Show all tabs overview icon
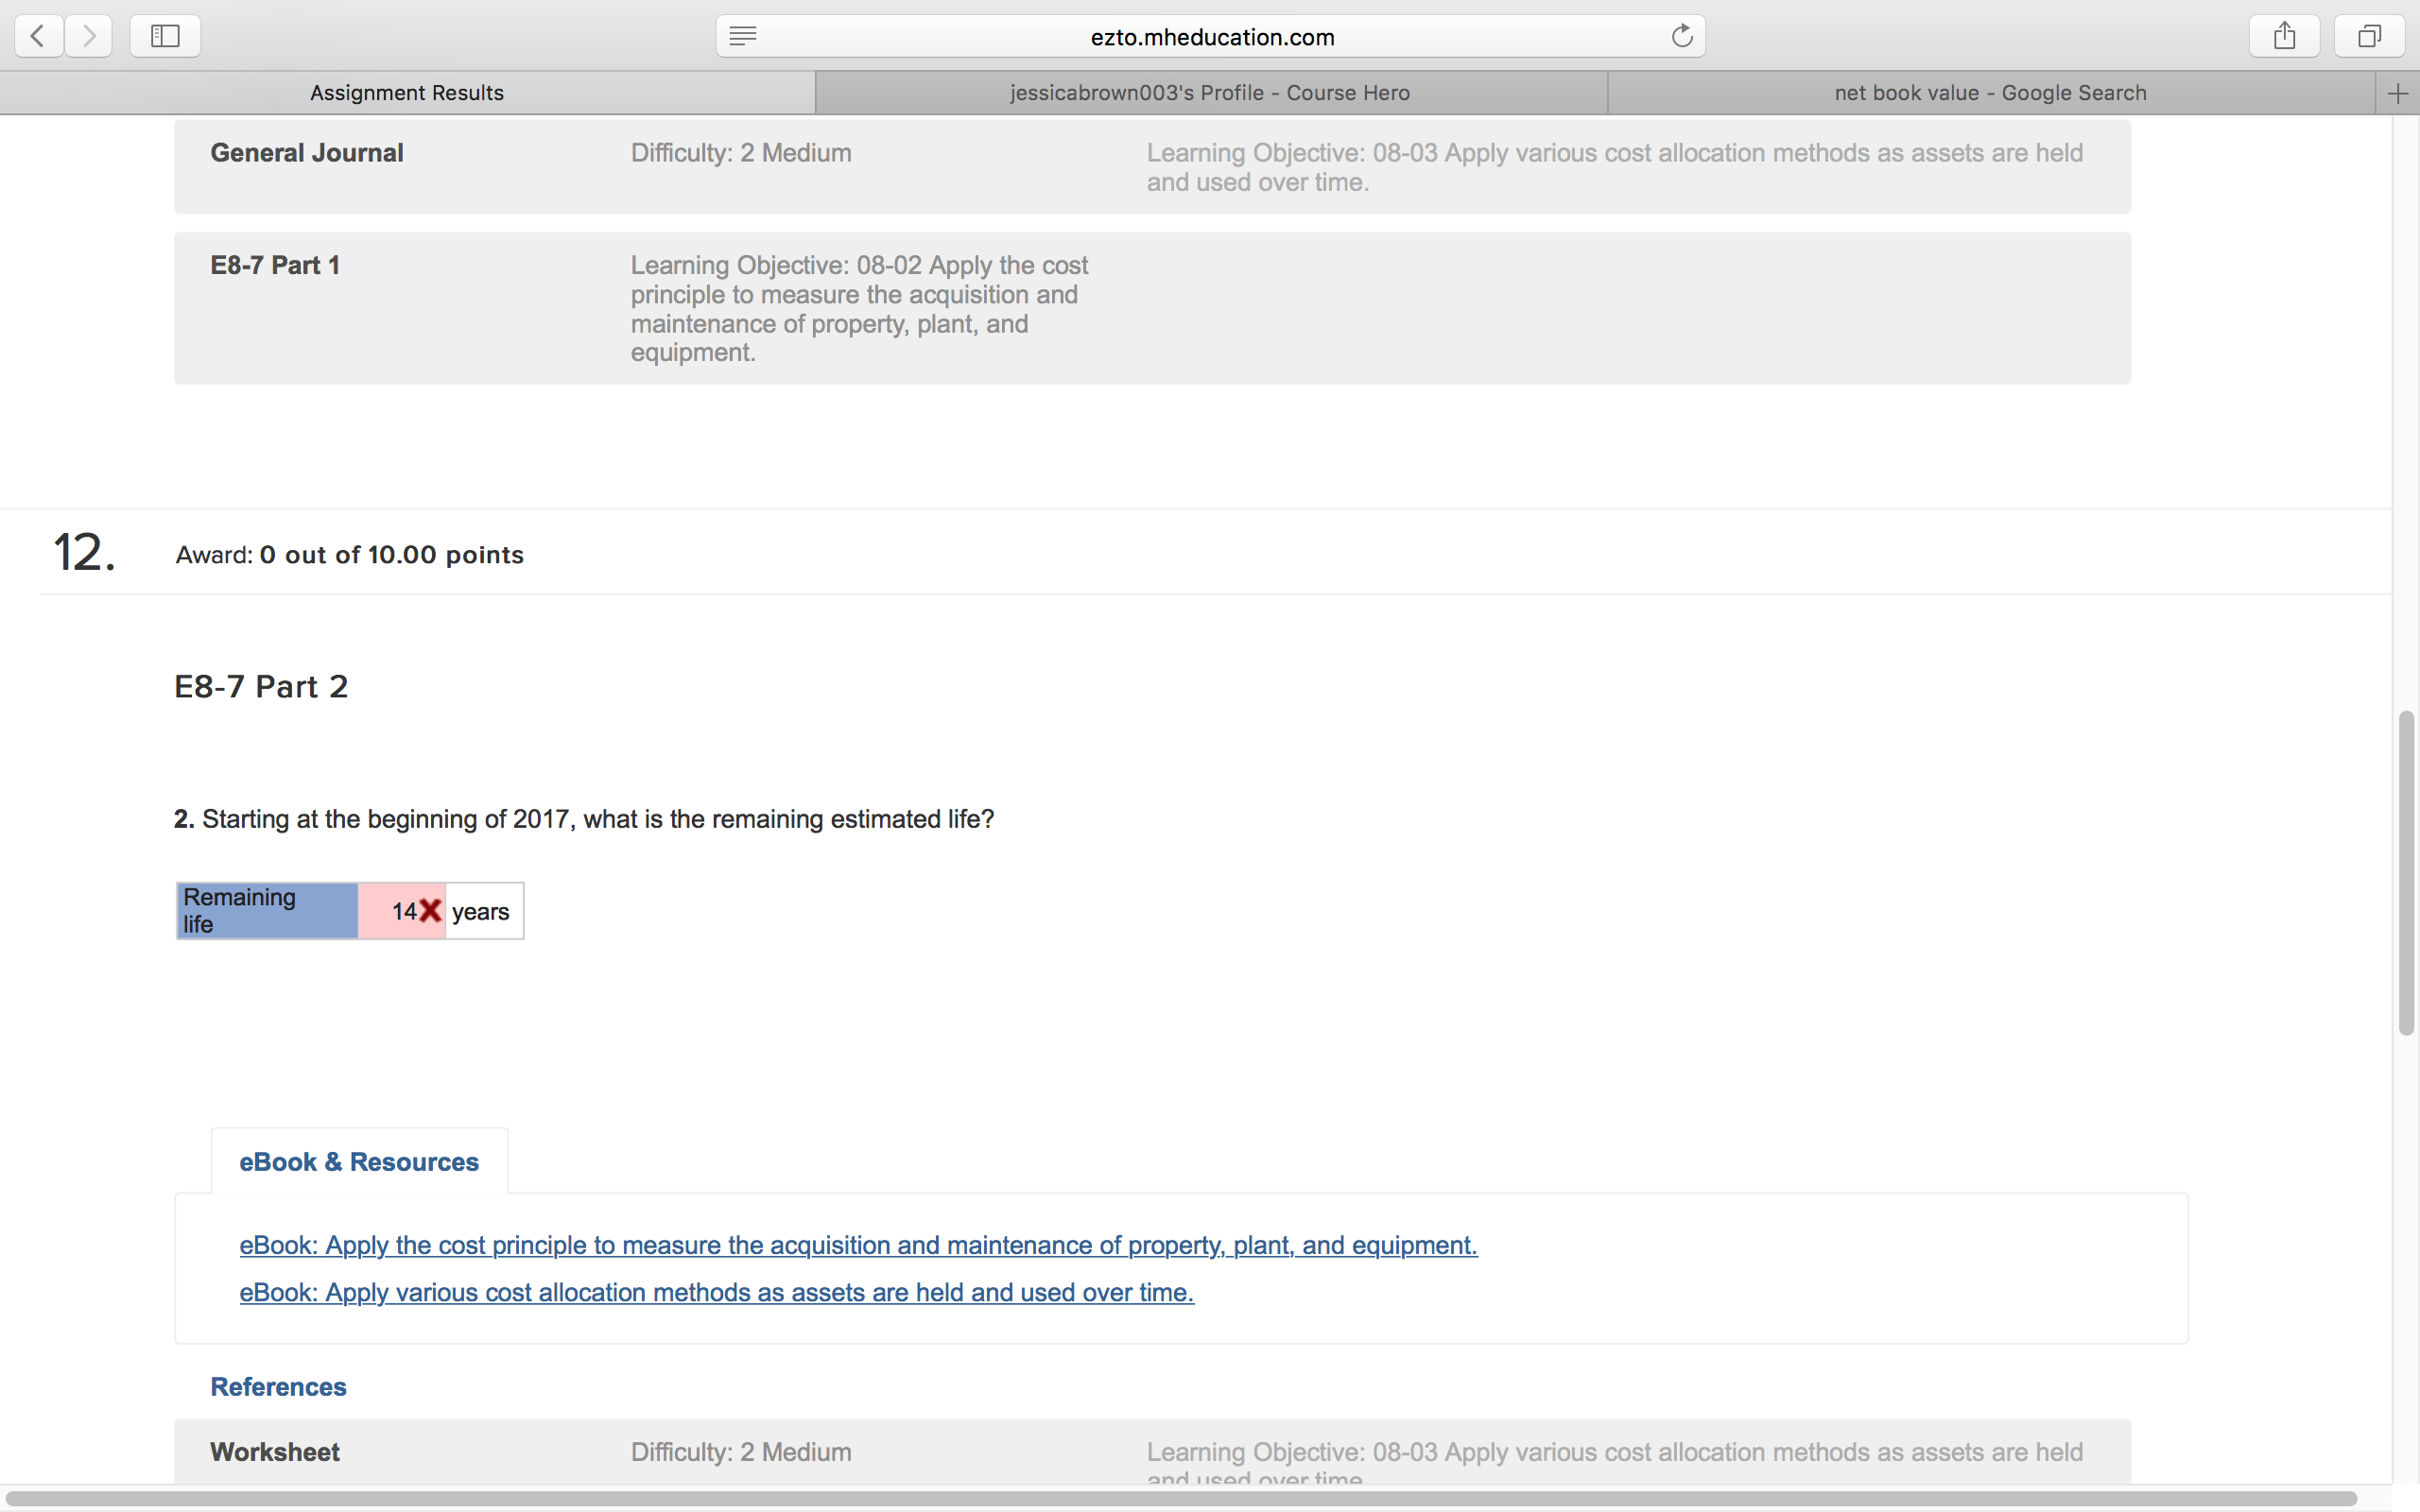2420x1512 pixels. [2369, 37]
